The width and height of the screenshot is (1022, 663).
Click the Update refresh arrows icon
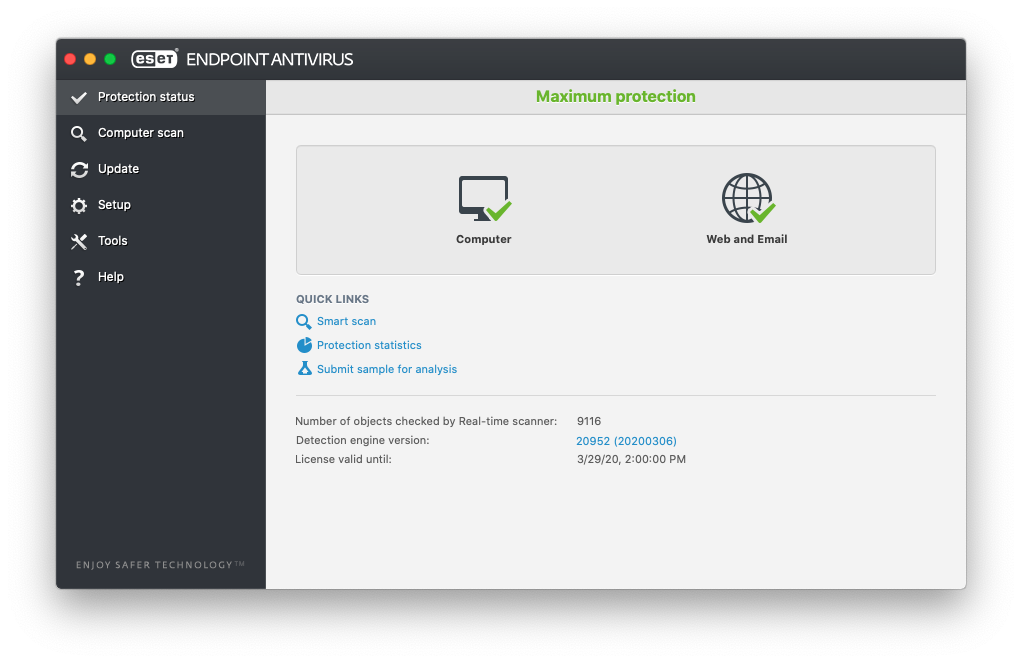(x=79, y=169)
